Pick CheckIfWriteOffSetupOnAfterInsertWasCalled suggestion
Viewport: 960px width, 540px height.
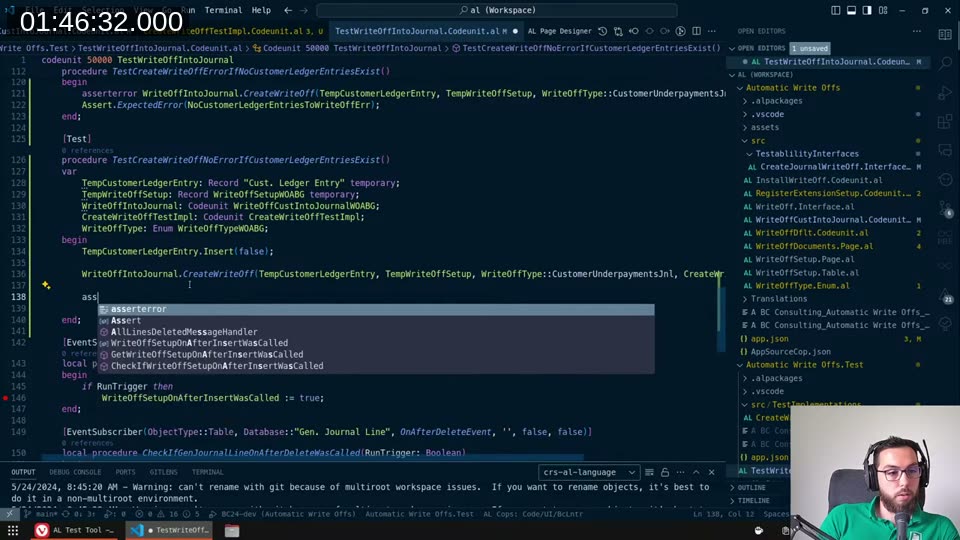(376, 366)
